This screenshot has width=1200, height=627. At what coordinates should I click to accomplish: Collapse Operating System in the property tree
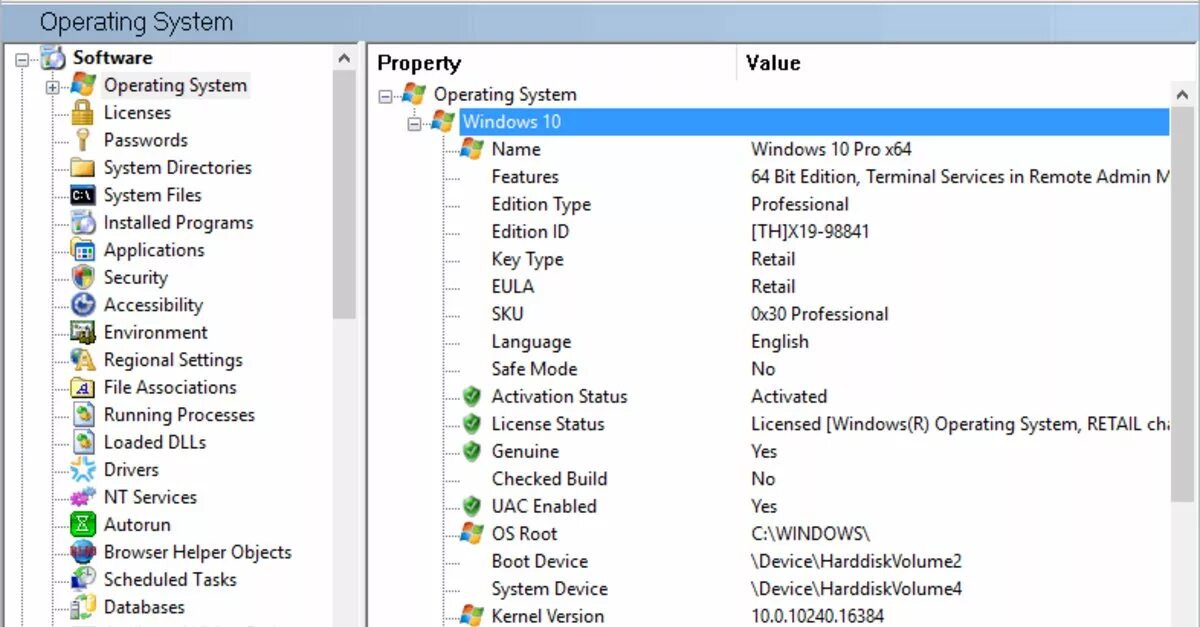pyautogui.click(x=386, y=96)
